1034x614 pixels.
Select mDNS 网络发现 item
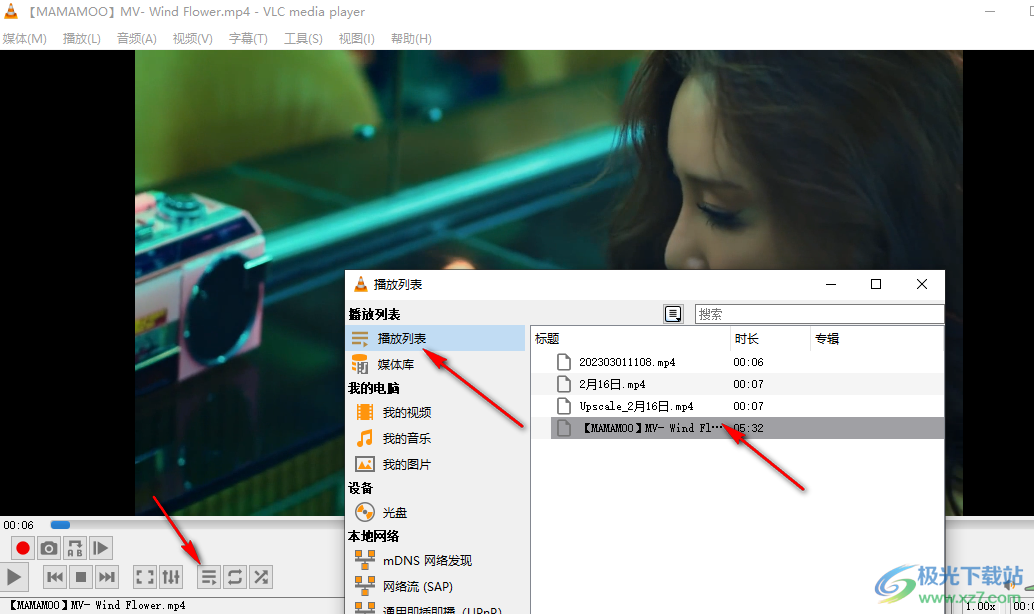427,561
